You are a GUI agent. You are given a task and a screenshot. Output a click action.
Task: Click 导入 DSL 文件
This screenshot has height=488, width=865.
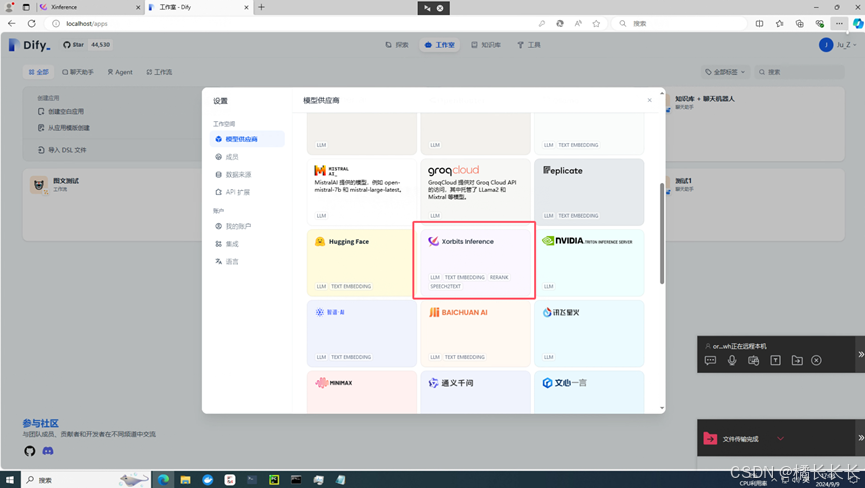coord(62,150)
